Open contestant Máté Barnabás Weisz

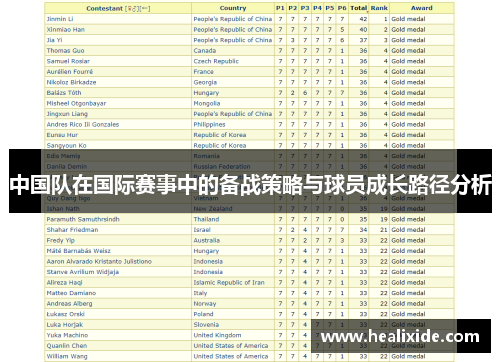pos(78,251)
